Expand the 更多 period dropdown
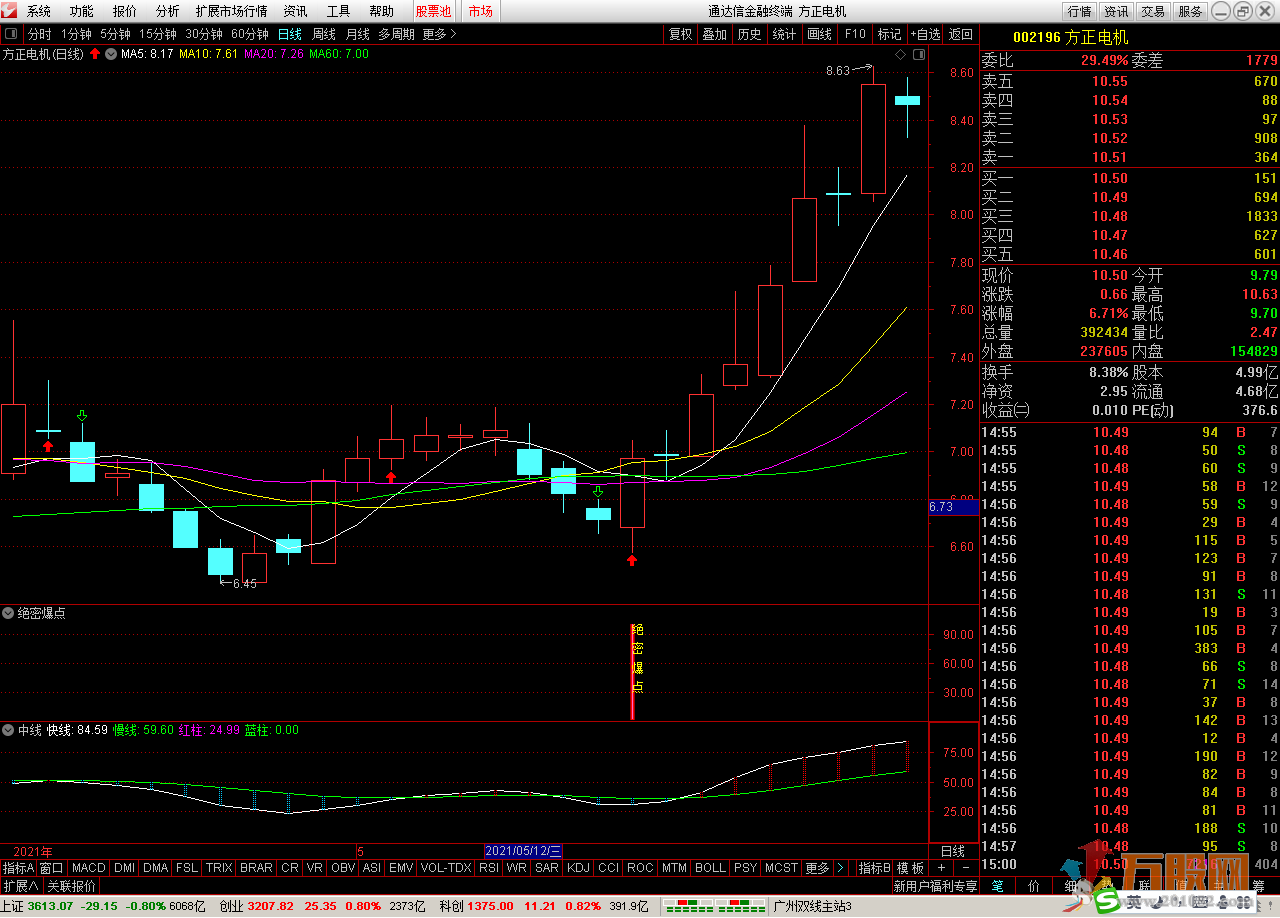The height and width of the screenshot is (918, 1280). 440,34
